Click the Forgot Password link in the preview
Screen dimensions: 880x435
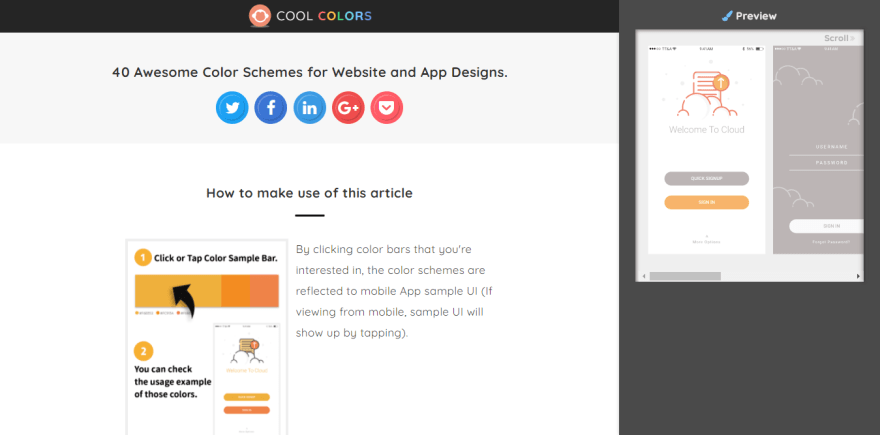(831, 242)
